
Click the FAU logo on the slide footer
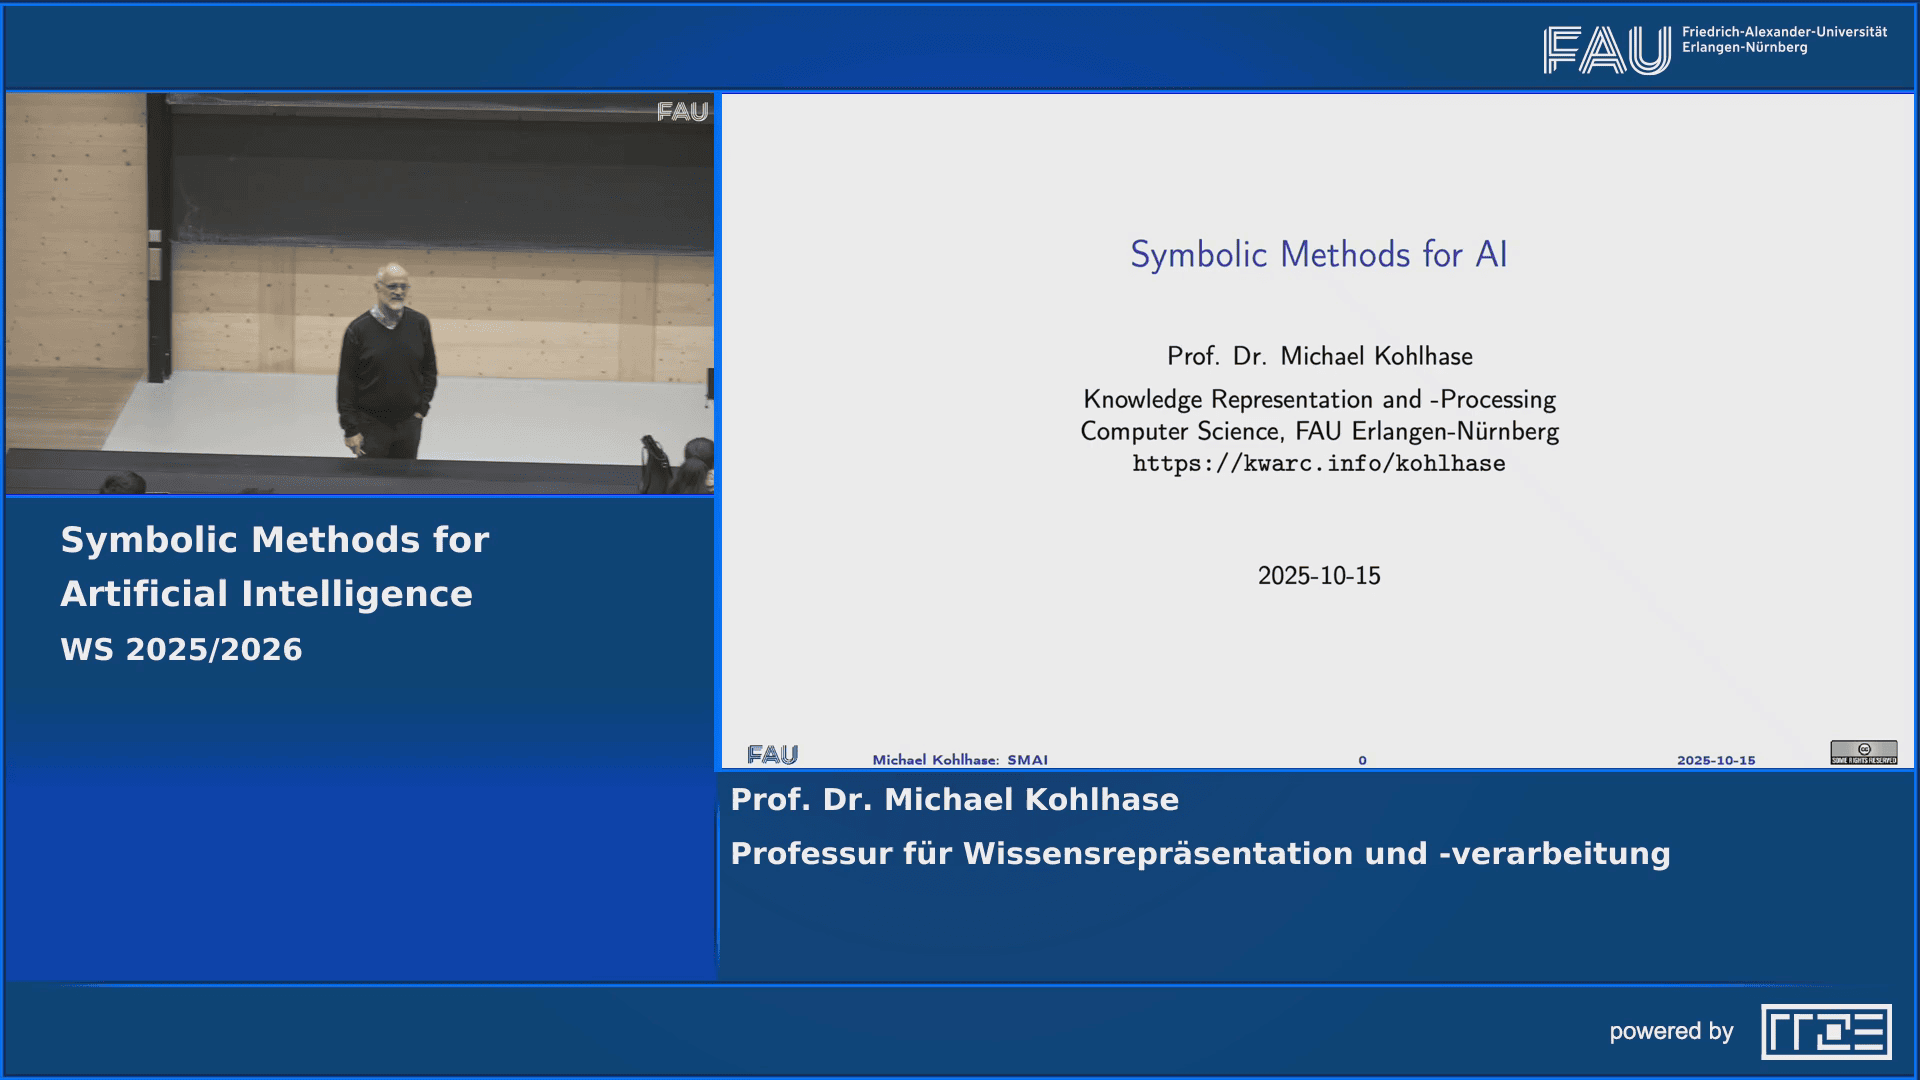[x=773, y=753]
